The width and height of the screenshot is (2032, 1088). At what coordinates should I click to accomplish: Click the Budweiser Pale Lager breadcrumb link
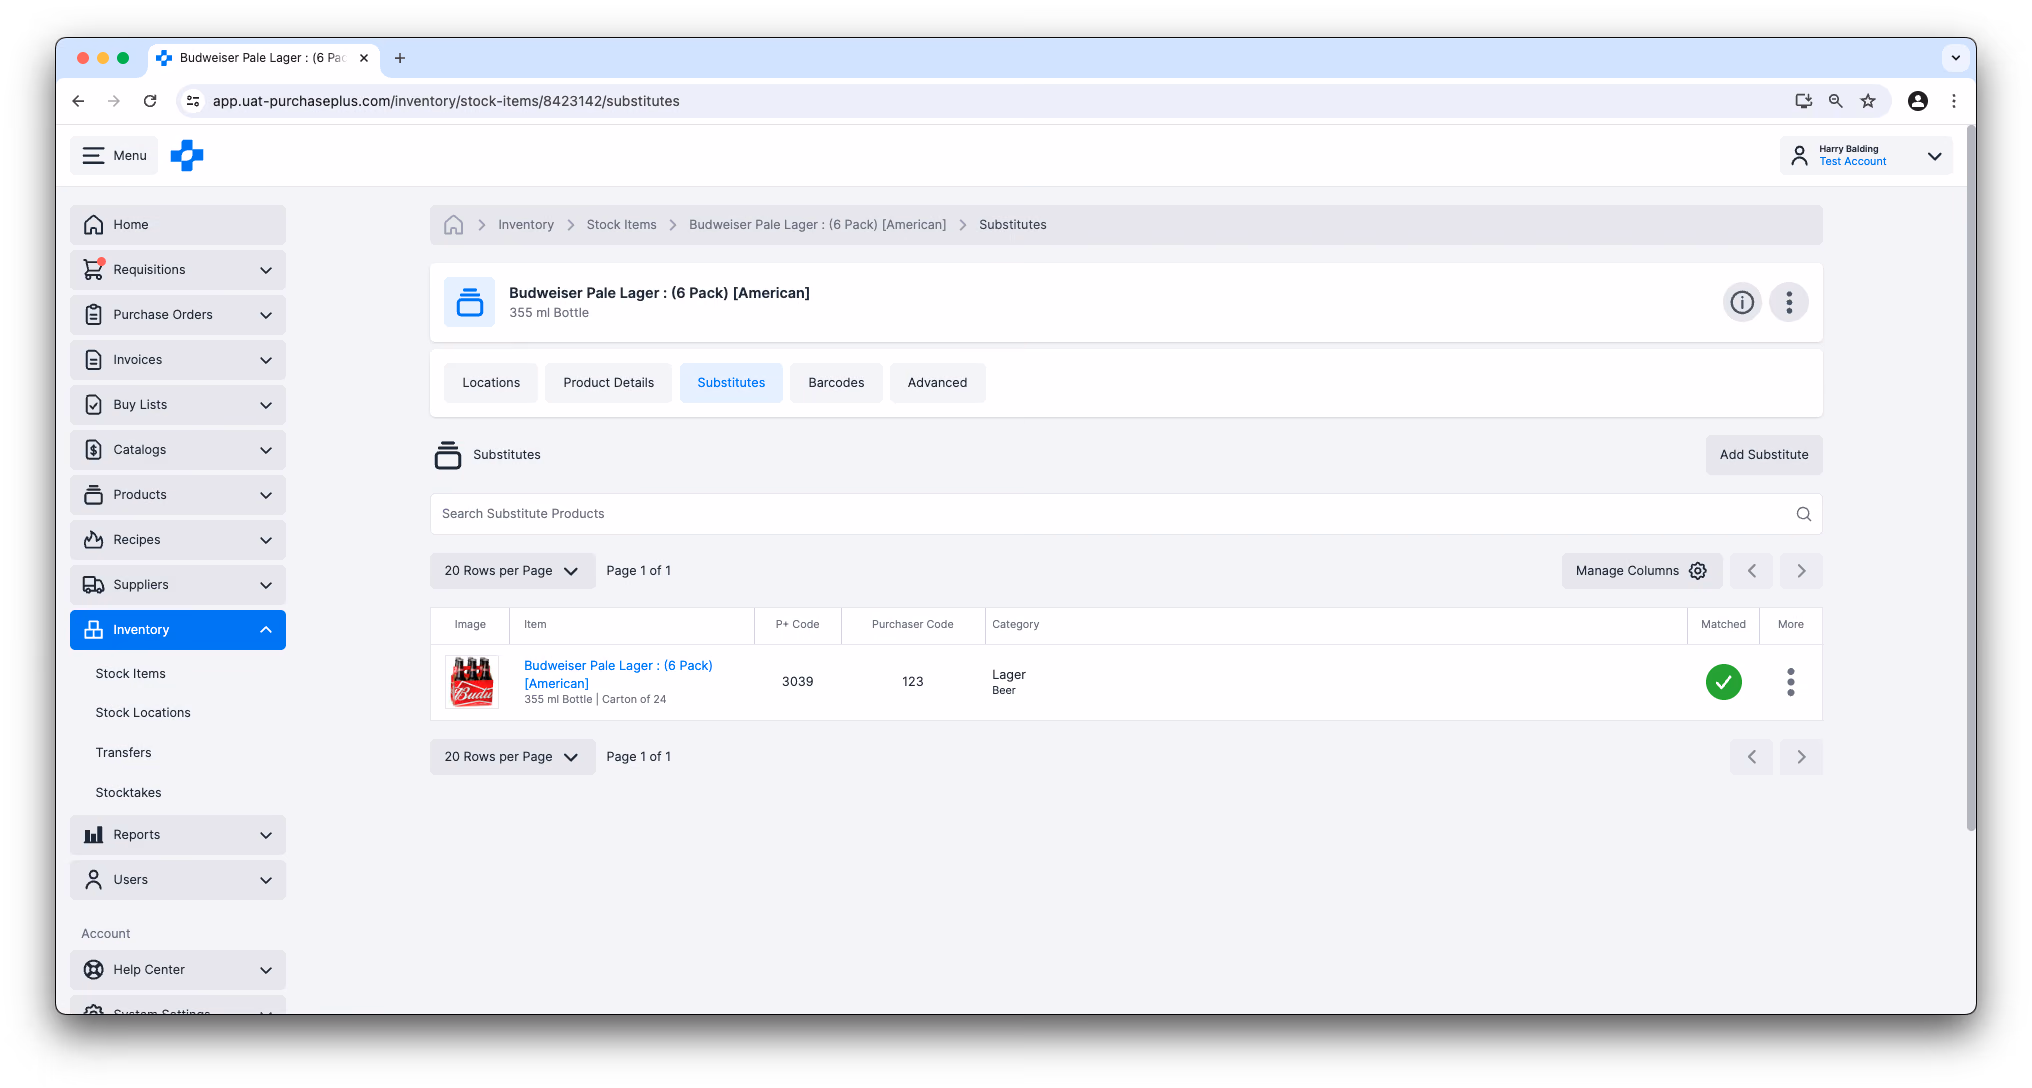coord(817,225)
